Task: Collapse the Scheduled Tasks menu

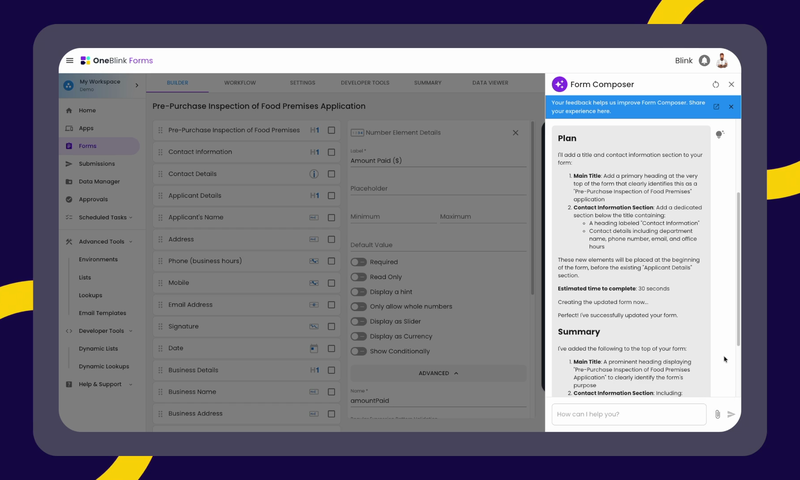Action: tap(131, 217)
